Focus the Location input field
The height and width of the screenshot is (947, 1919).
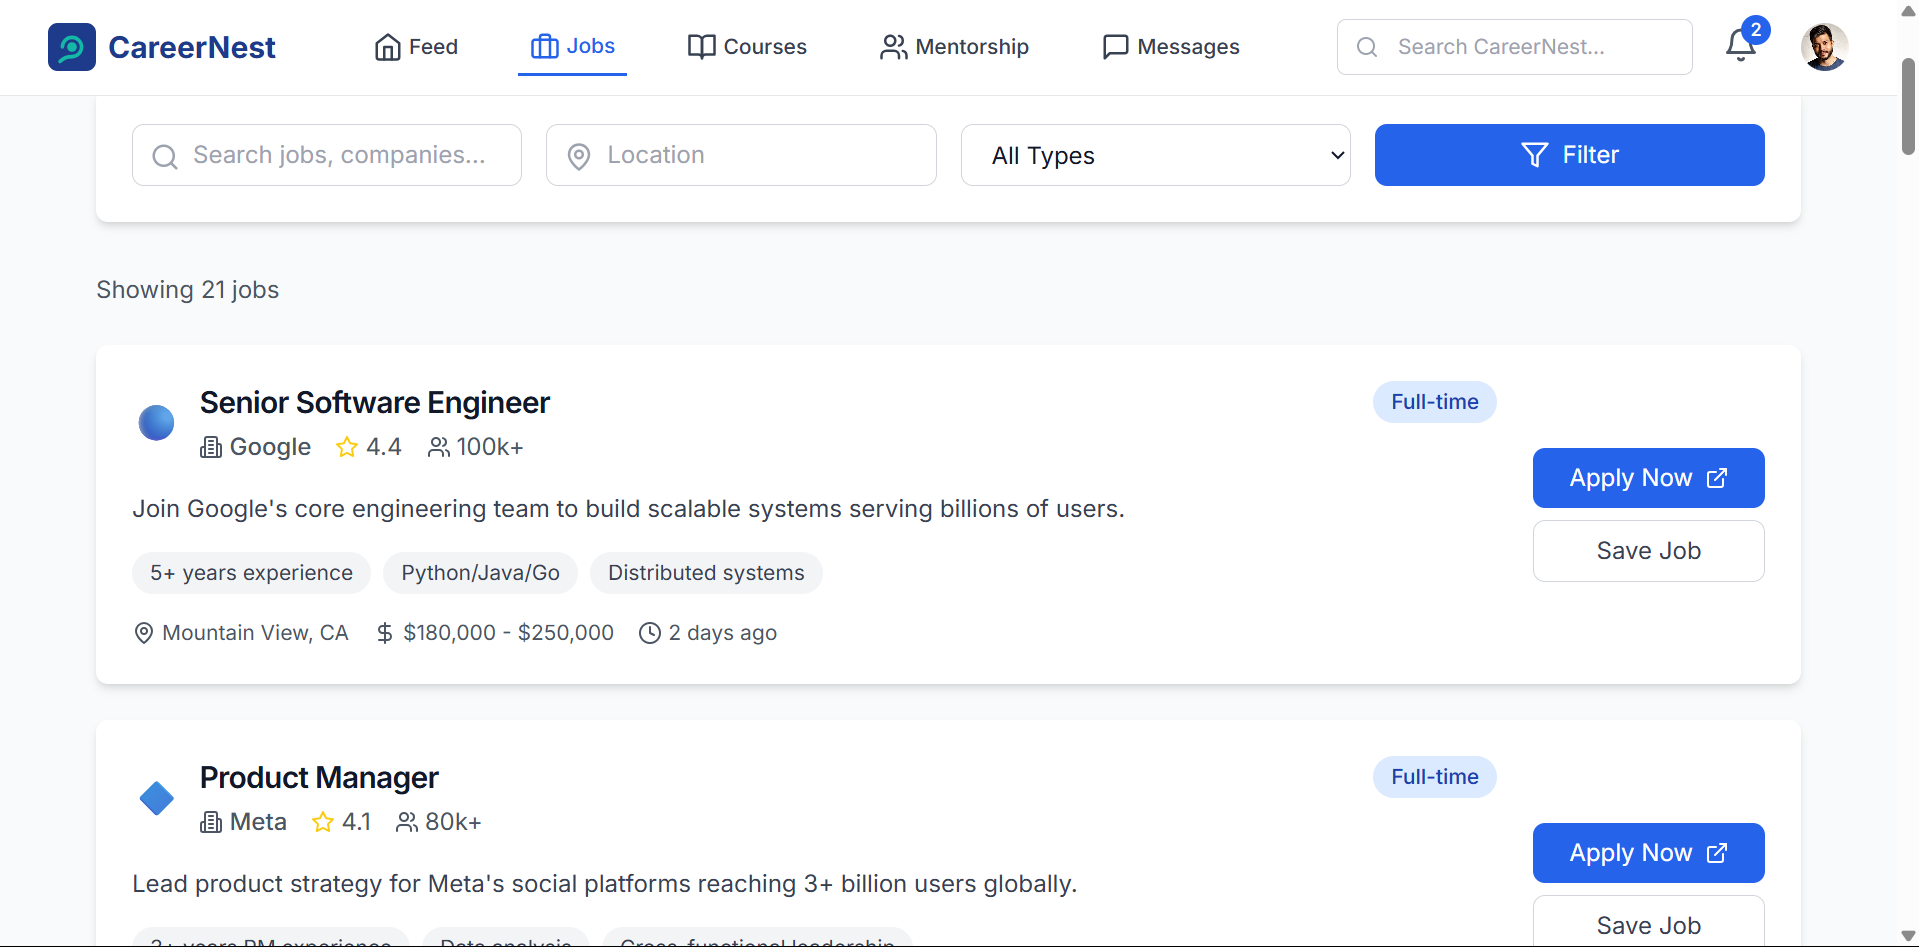point(741,155)
